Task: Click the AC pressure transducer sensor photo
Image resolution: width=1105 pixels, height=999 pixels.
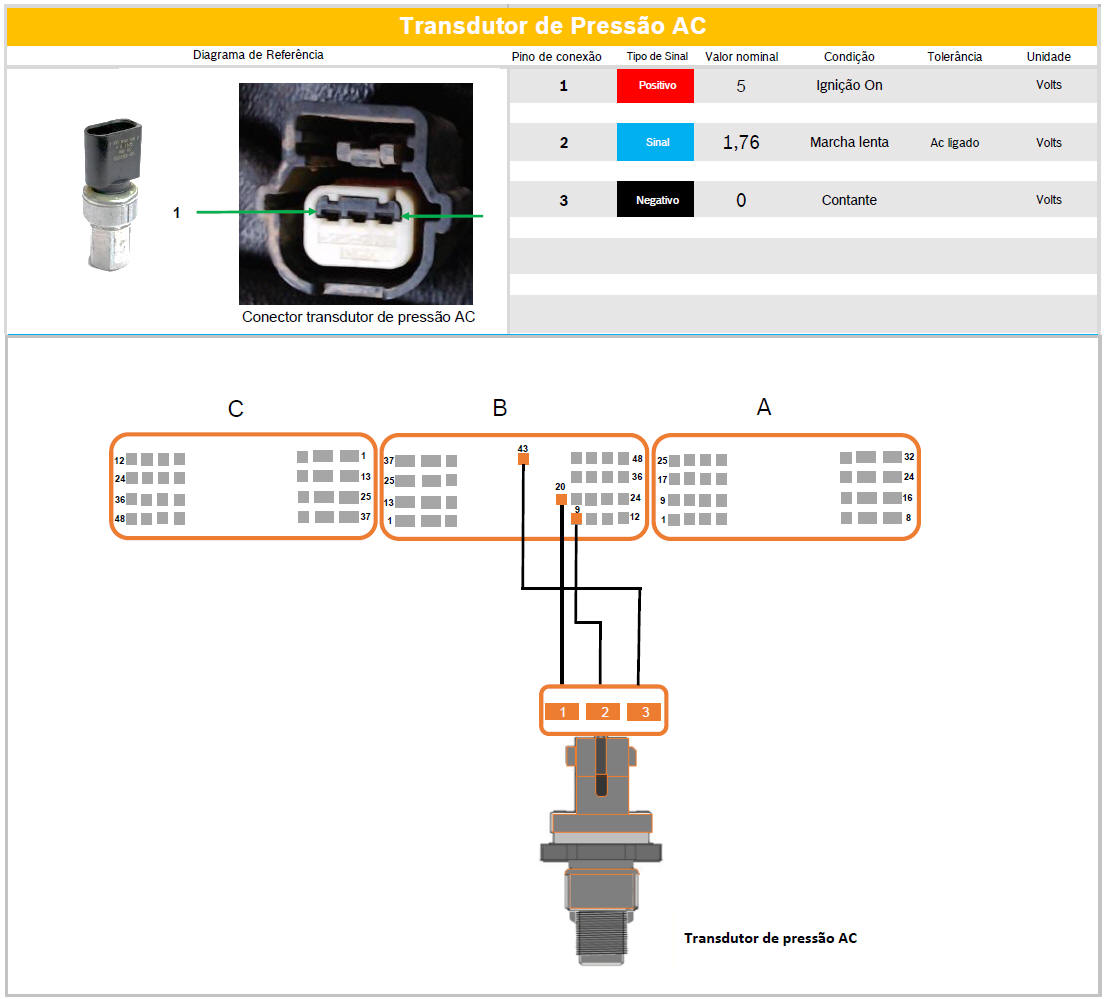Action: point(112,195)
